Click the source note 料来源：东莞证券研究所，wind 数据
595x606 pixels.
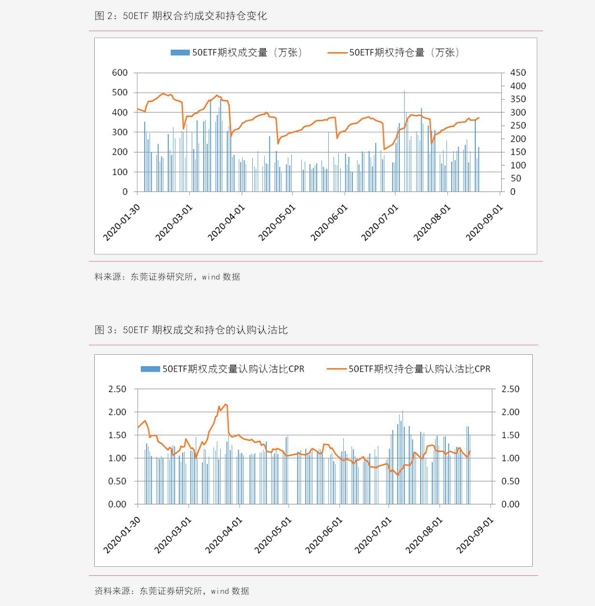[x=167, y=277]
